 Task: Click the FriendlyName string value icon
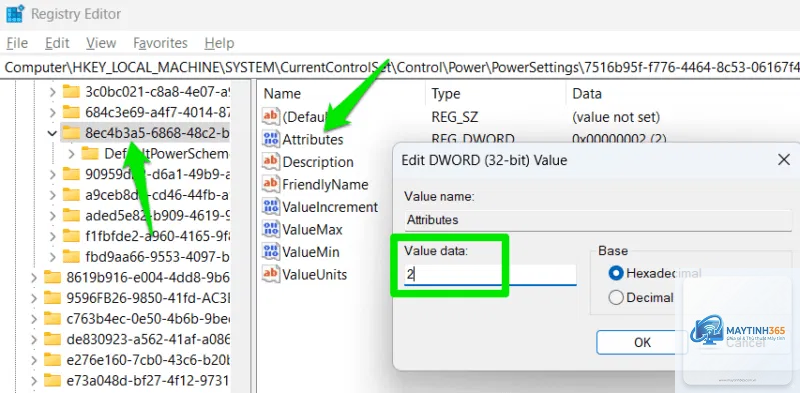[x=270, y=184]
